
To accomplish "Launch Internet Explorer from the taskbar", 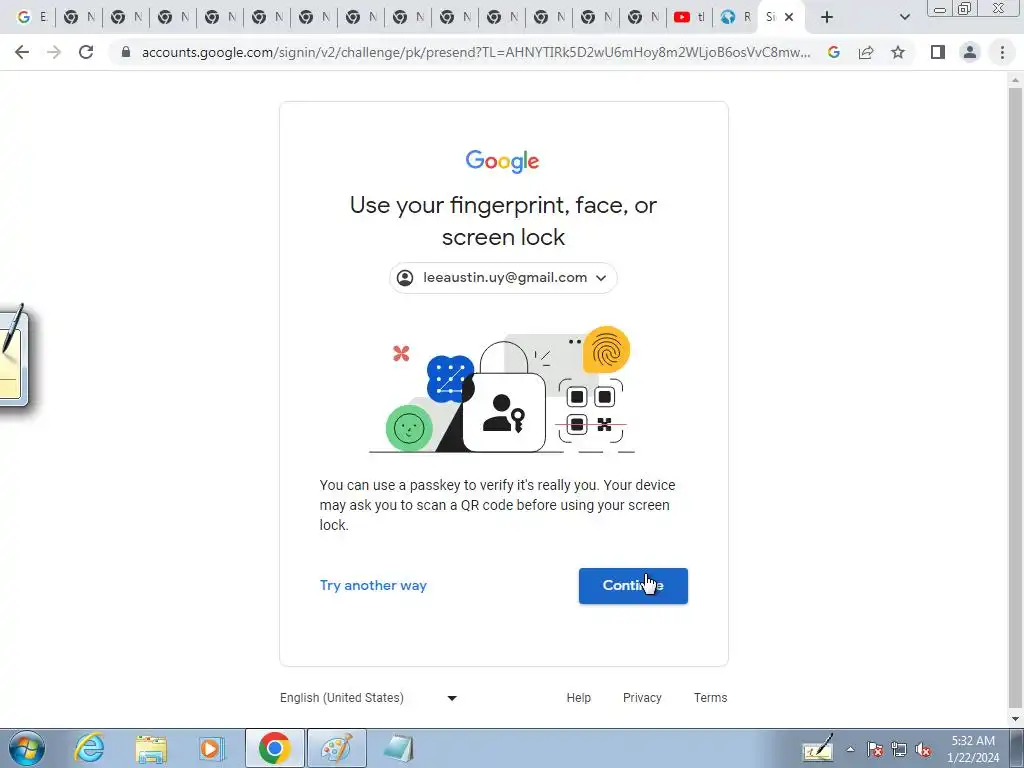I will click(89, 748).
